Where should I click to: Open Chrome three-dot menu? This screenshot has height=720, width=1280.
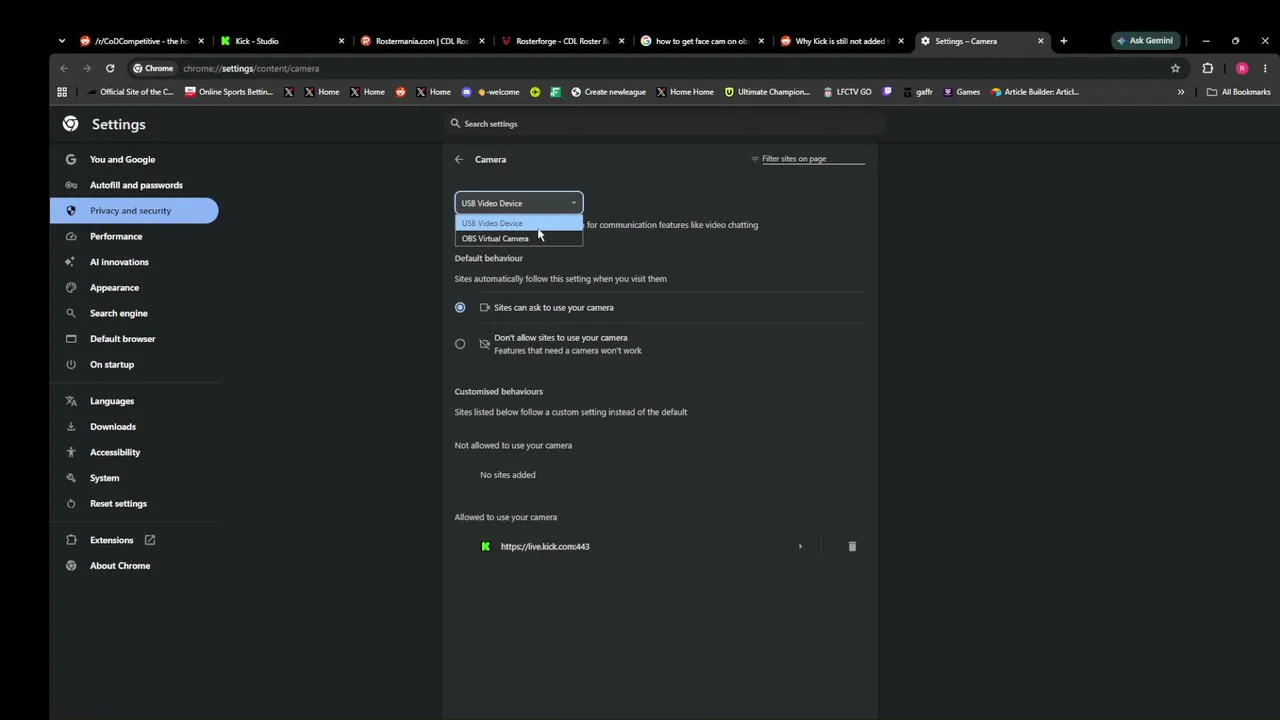tap(1265, 68)
